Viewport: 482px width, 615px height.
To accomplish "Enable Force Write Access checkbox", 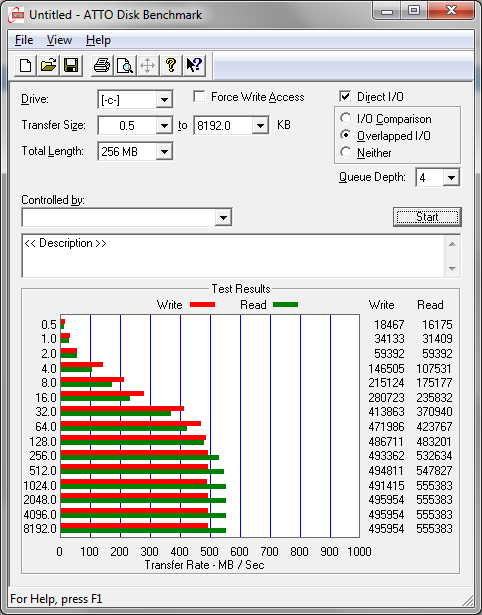I will [x=199, y=96].
